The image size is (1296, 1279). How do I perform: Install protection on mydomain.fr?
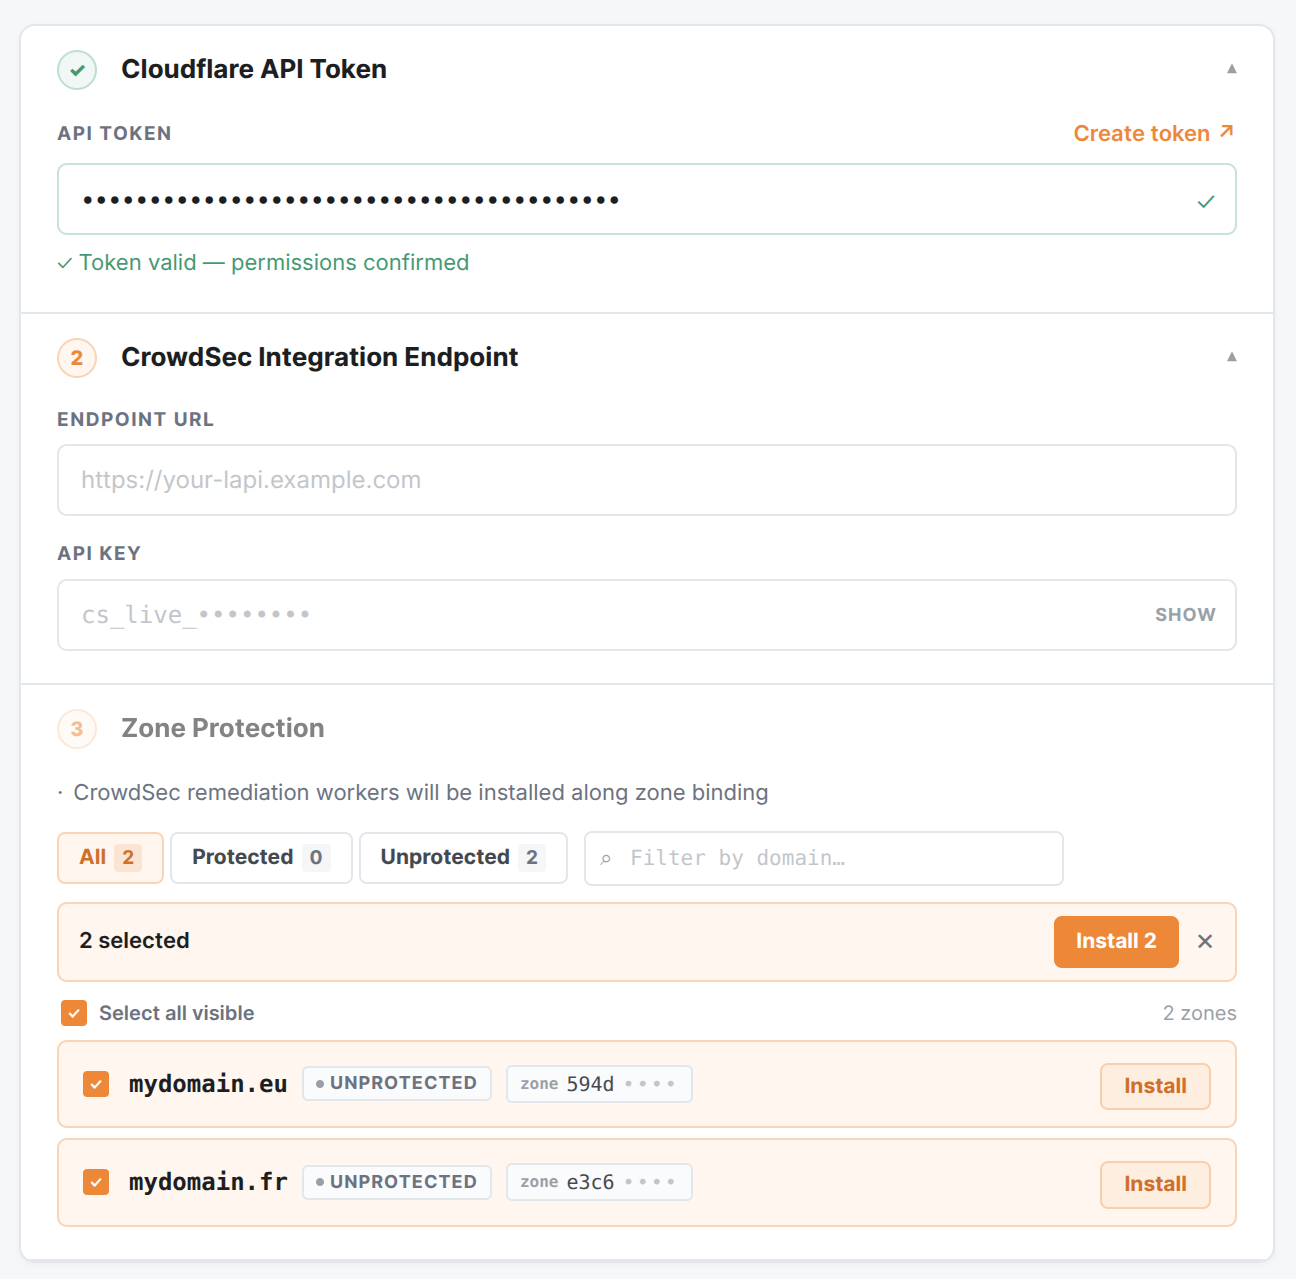(x=1155, y=1184)
